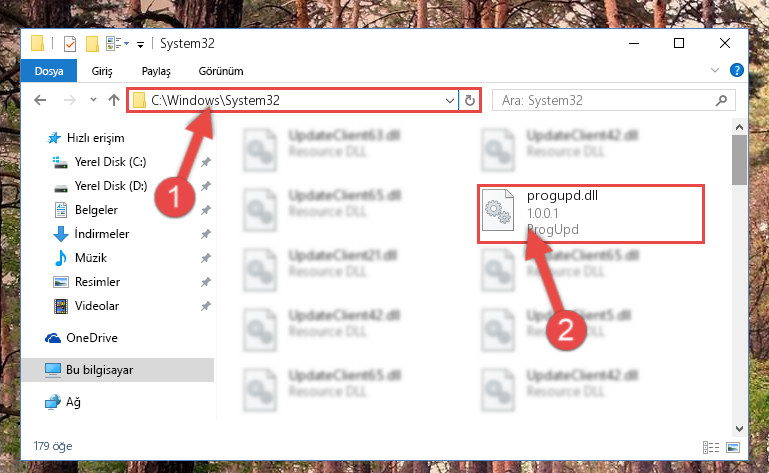Image resolution: width=769 pixels, height=473 pixels.
Task: Click the search magnifier icon
Action: (721, 101)
